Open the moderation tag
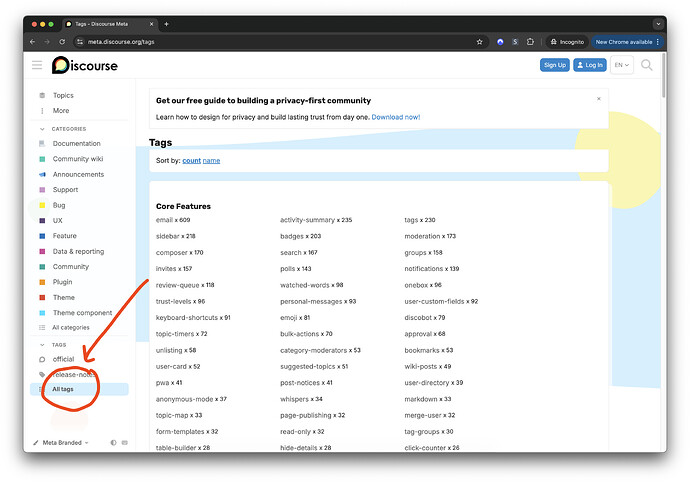This screenshot has height=483, width=690. [422, 236]
